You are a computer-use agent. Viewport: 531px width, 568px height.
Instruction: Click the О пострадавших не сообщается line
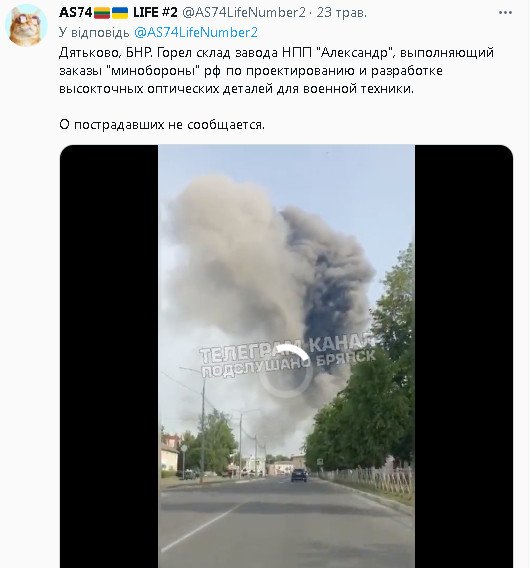pos(162,125)
